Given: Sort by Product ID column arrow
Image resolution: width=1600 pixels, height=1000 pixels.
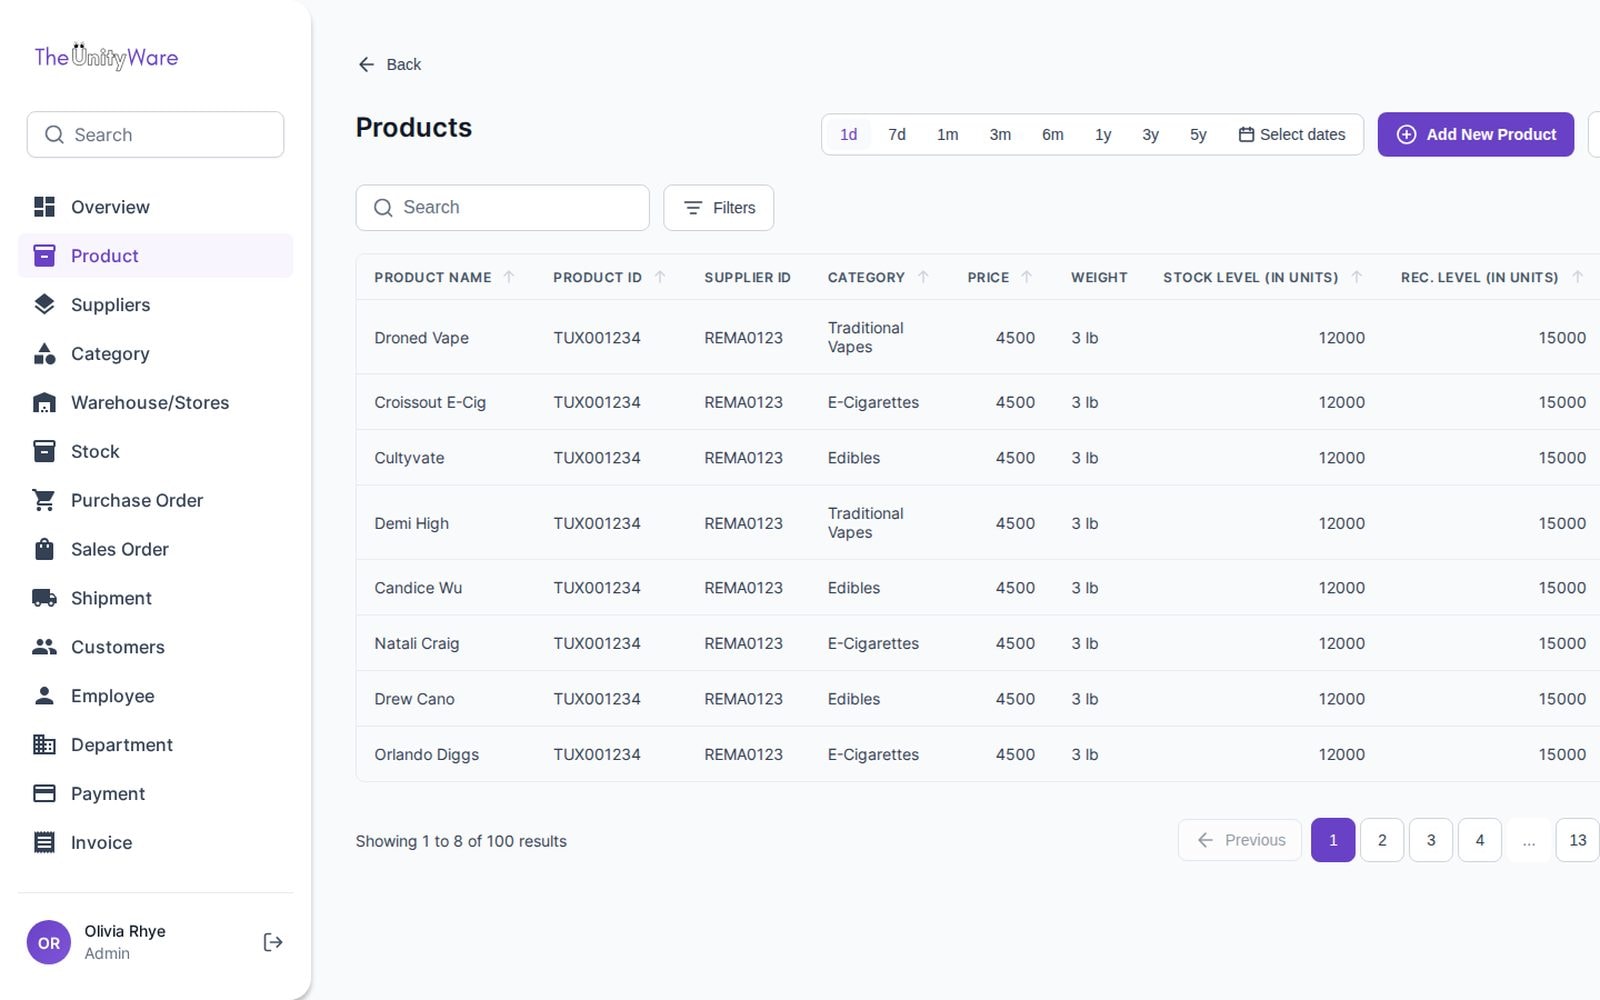Looking at the screenshot, I should pyautogui.click(x=660, y=277).
